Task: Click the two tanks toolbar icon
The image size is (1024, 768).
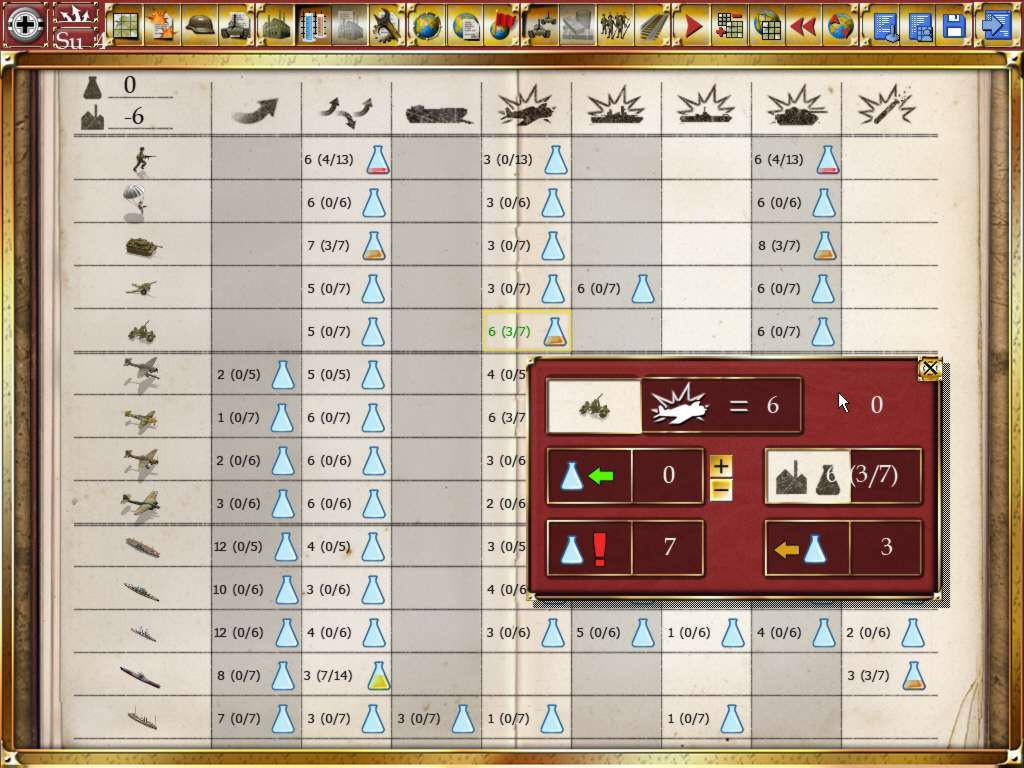Action: (541, 25)
